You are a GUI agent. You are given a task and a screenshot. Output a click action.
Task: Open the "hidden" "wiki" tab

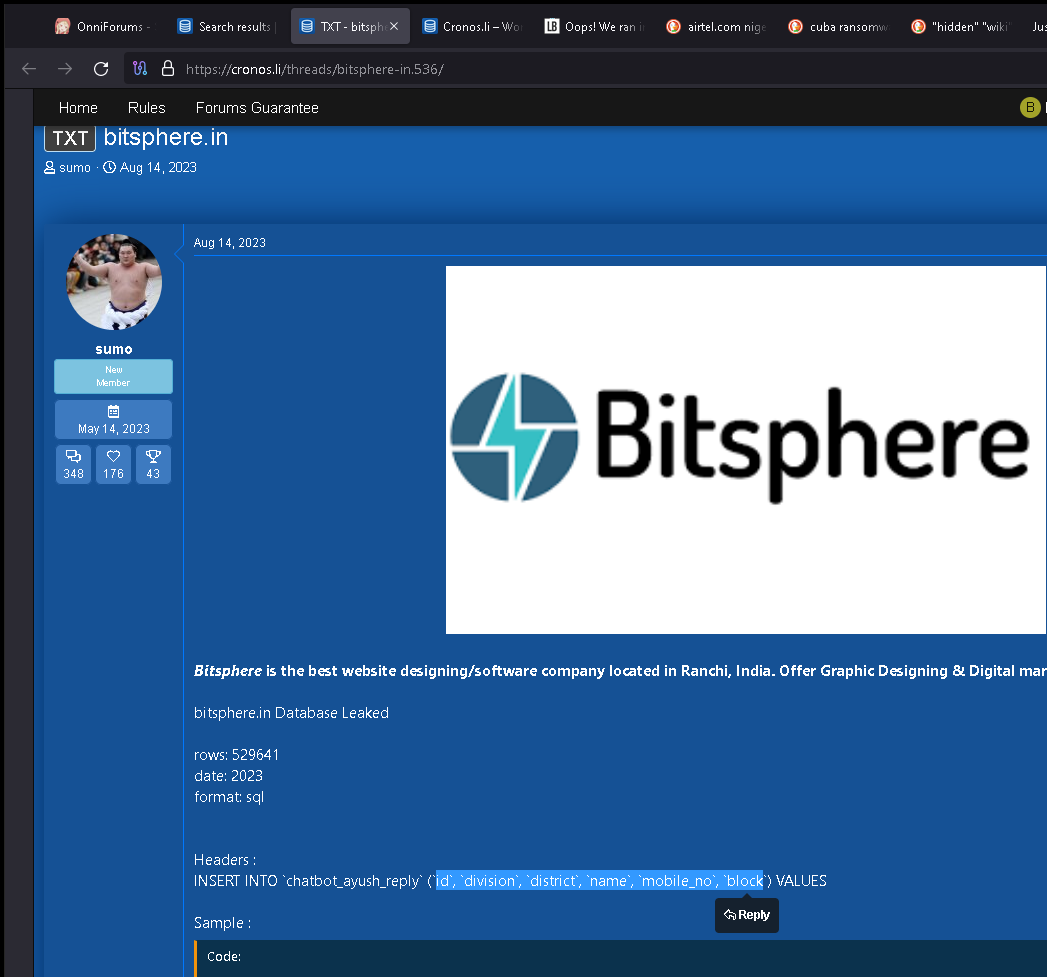961,27
